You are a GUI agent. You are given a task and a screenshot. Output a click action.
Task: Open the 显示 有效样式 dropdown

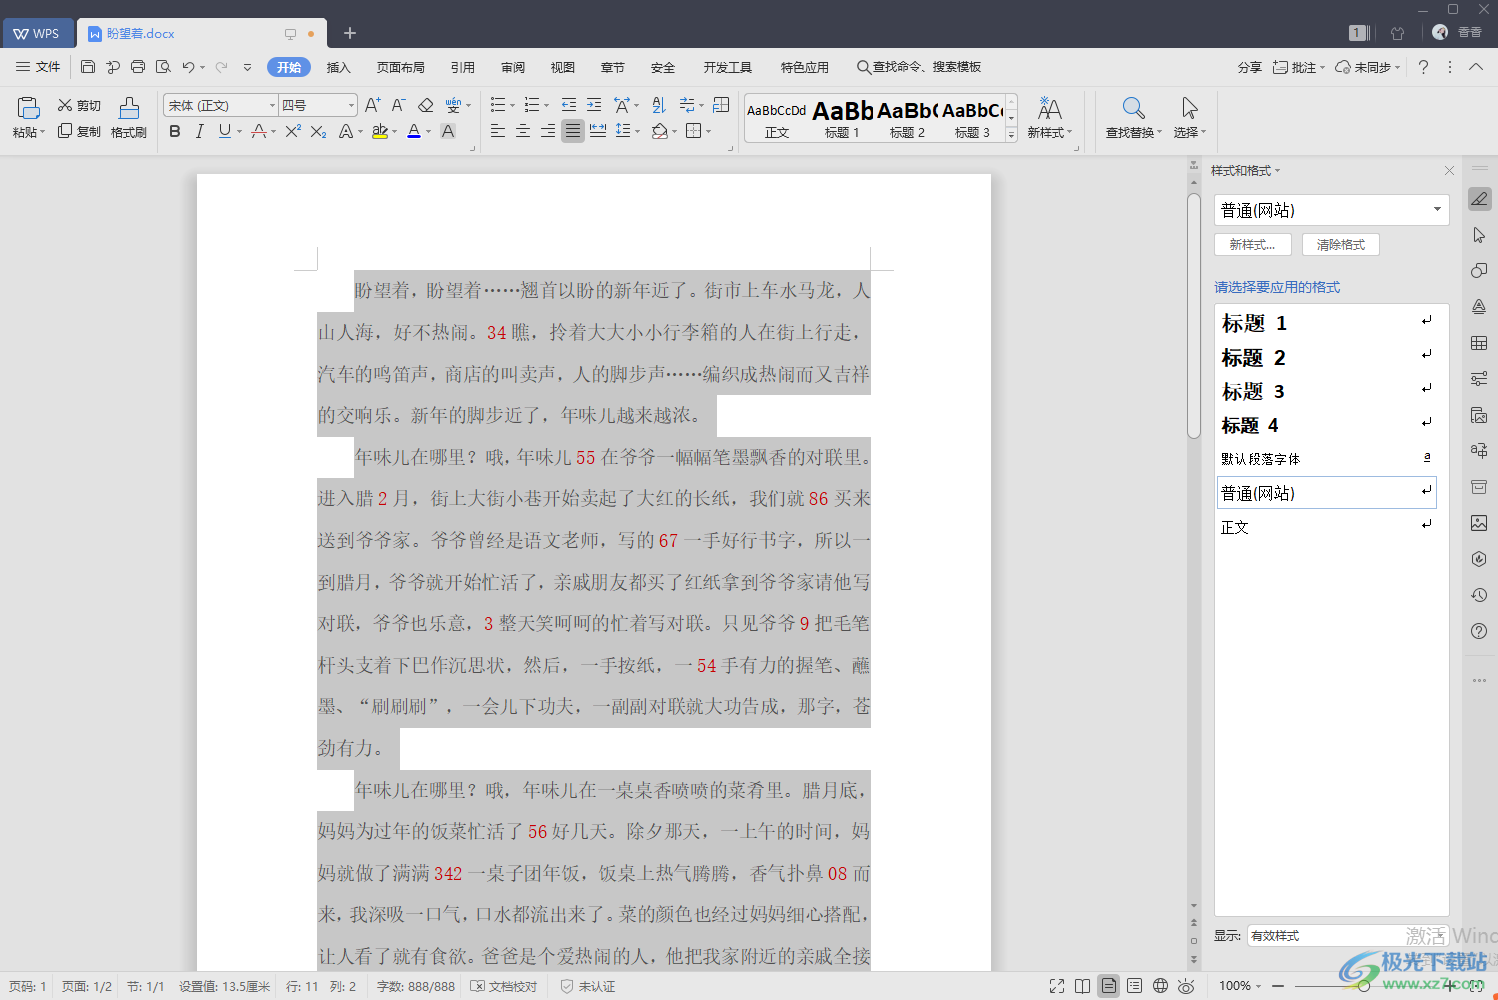[x=1348, y=936]
